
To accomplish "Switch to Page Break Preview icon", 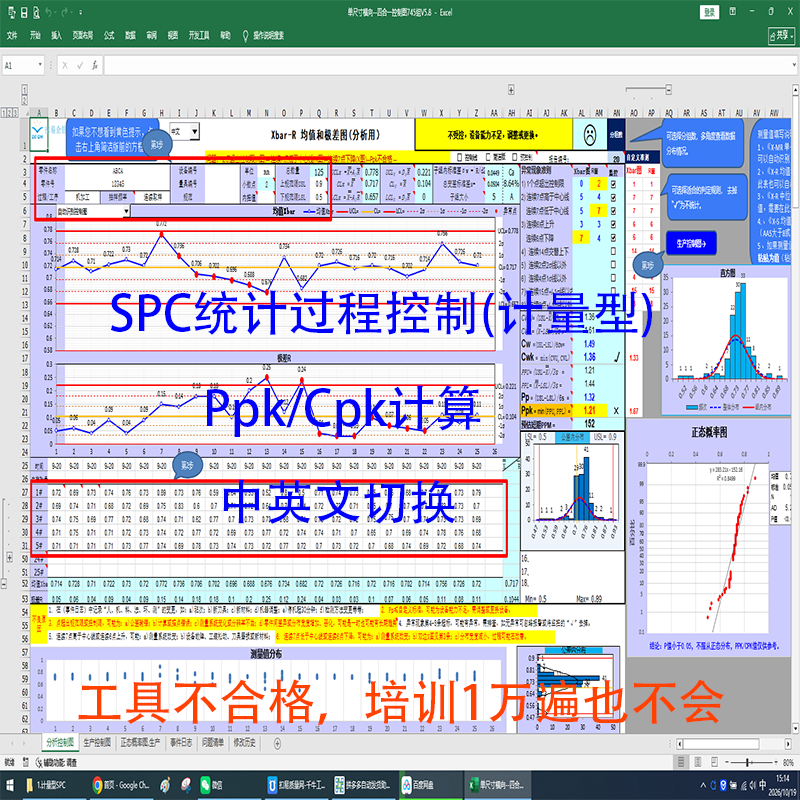I will pyautogui.click(x=715, y=762).
